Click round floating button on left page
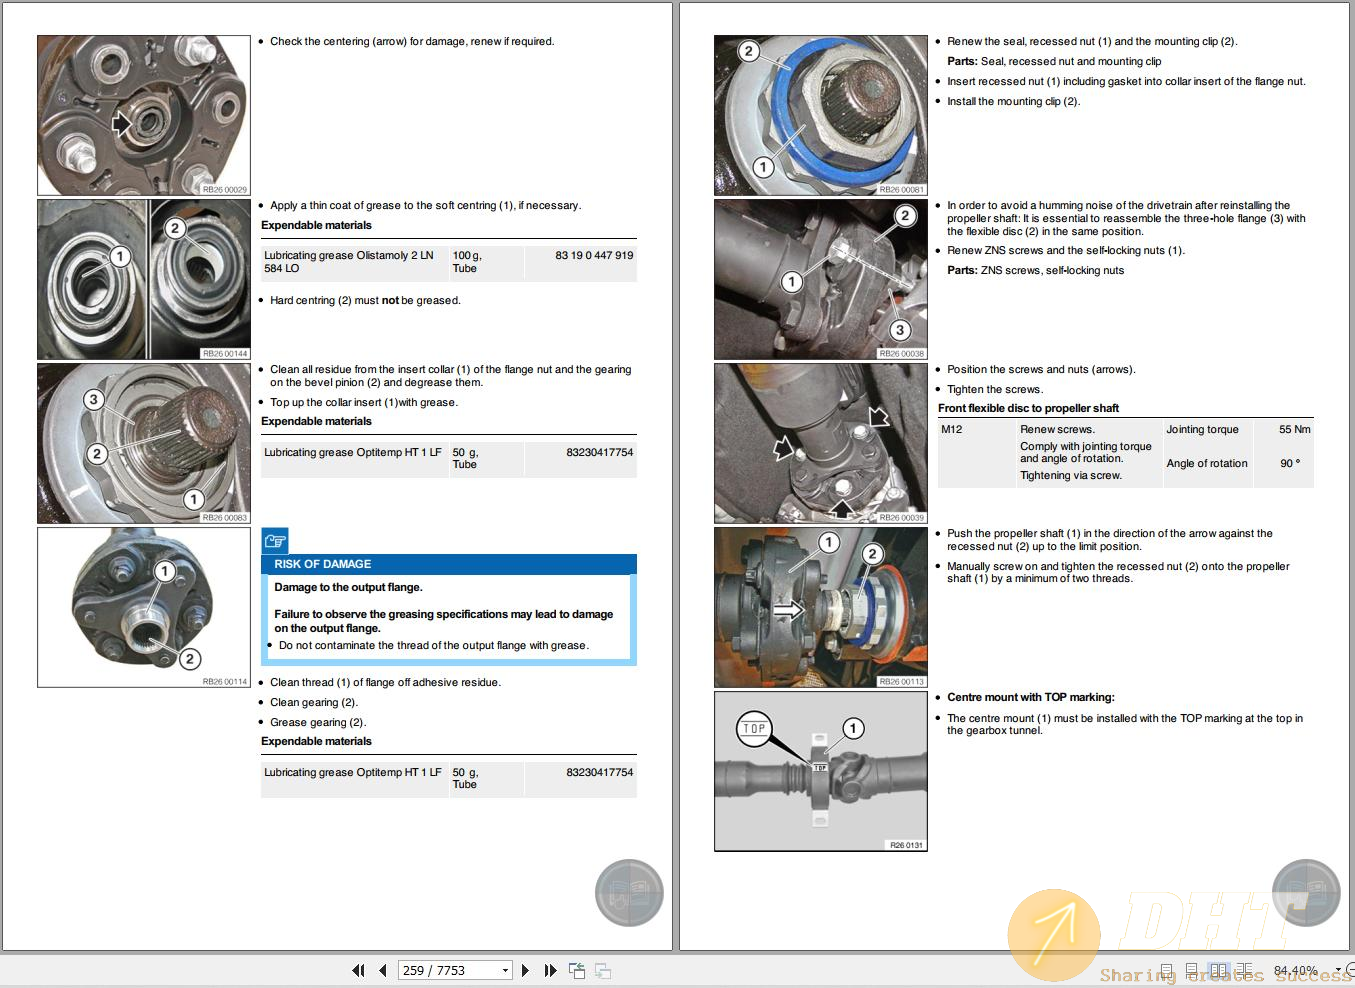 (x=629, y=893)
